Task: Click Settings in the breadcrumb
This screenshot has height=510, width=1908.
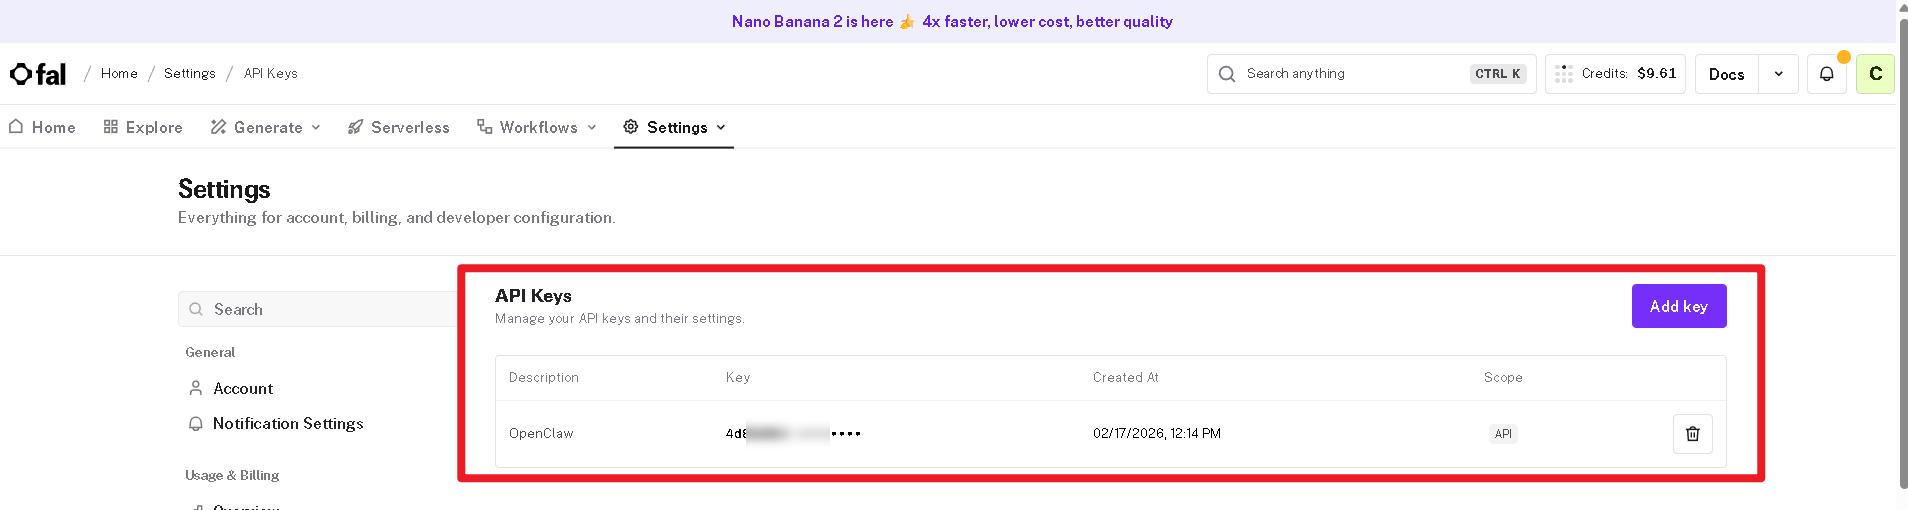Action: tap(189, 73)
